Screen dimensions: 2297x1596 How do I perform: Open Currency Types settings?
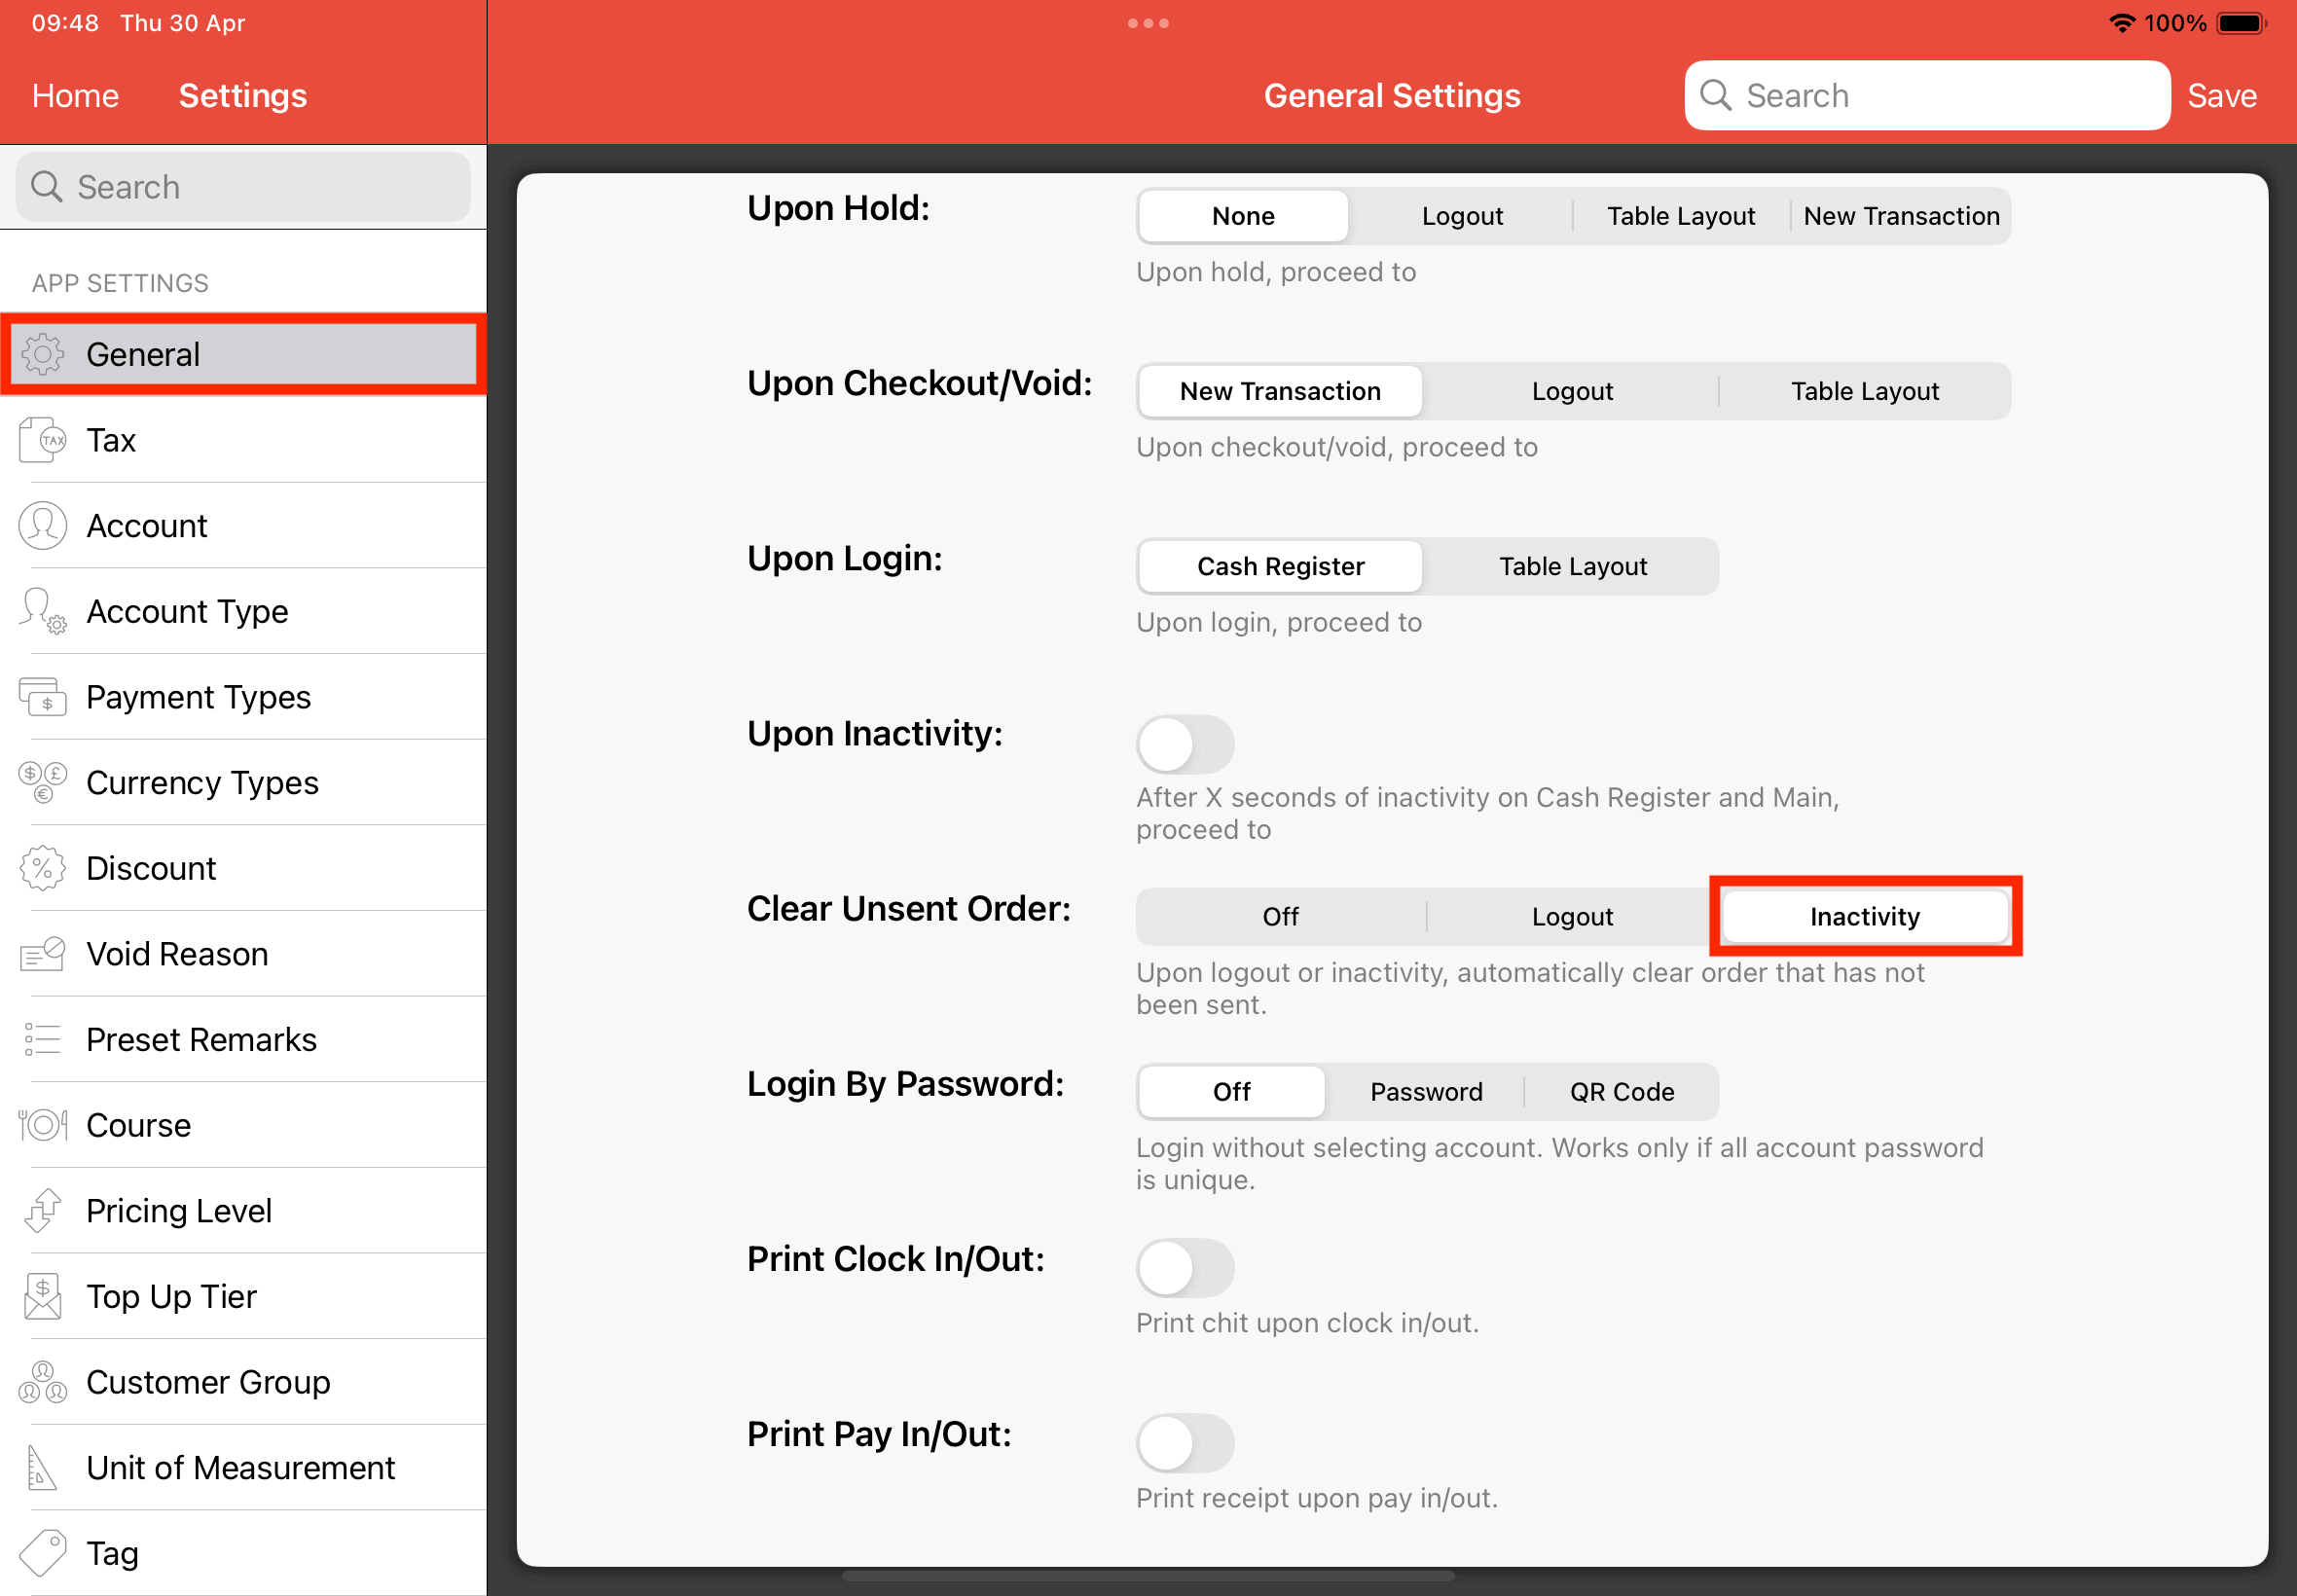tap(243, 783)
